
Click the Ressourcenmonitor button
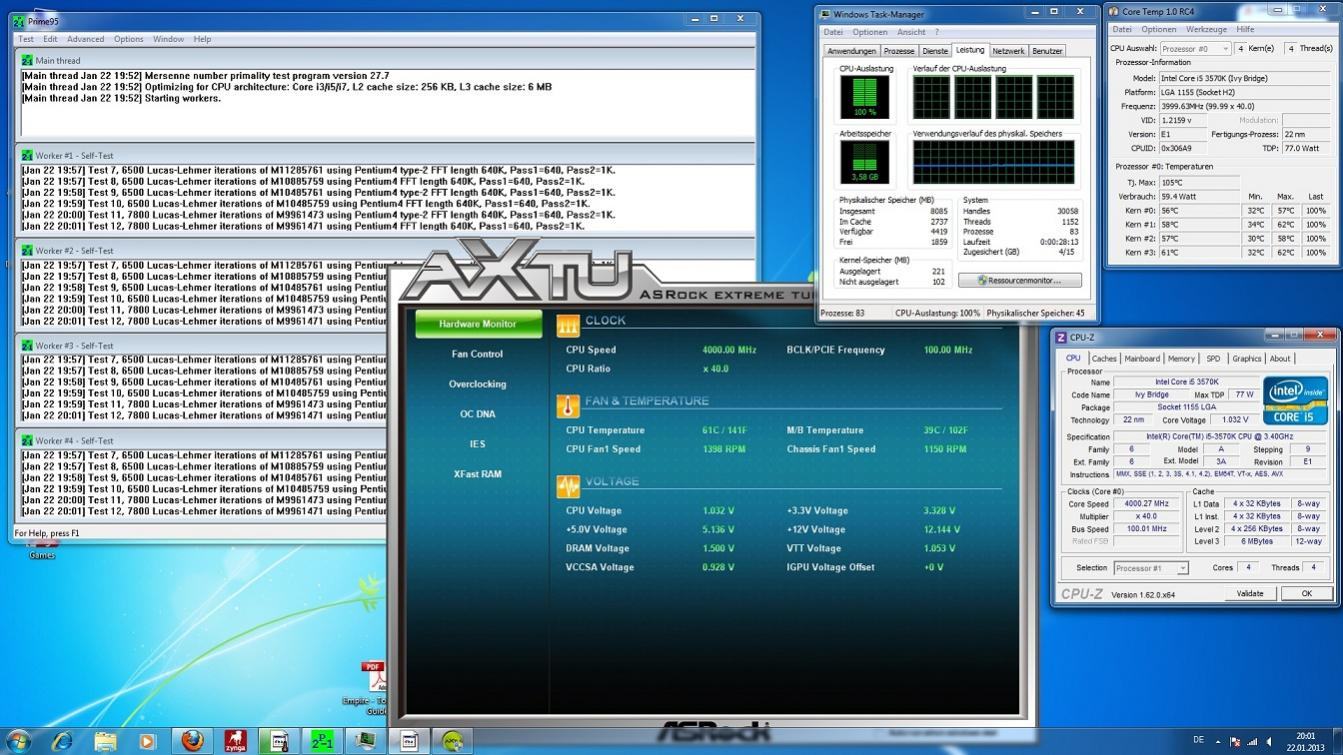tap(1020, 280)
